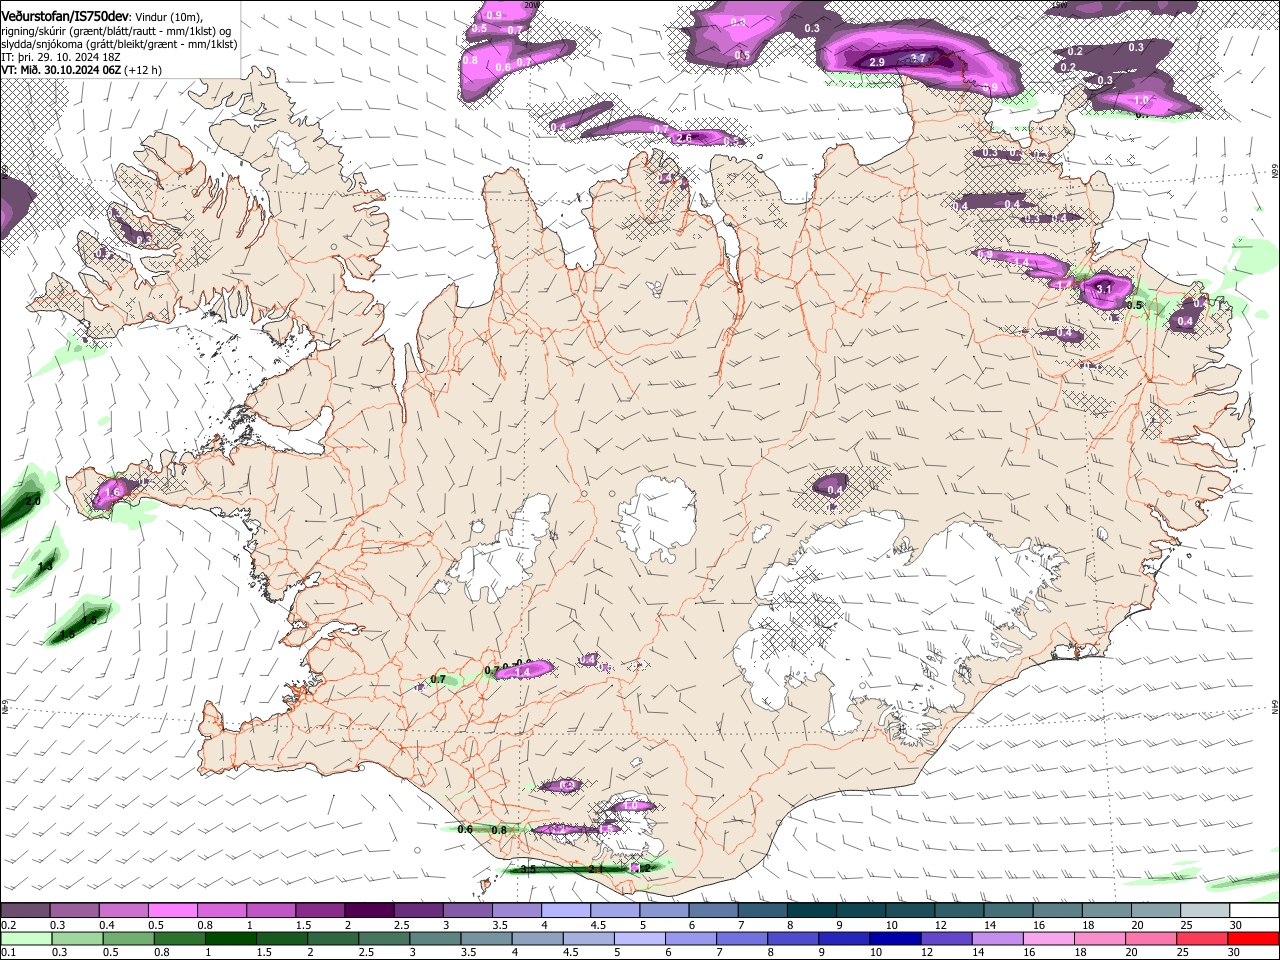Image resolution: width=1280 pixels, height=960 pixels.
Task: Click the '(+12 h)' forecast offset text
Action: (x=144, y=70)
